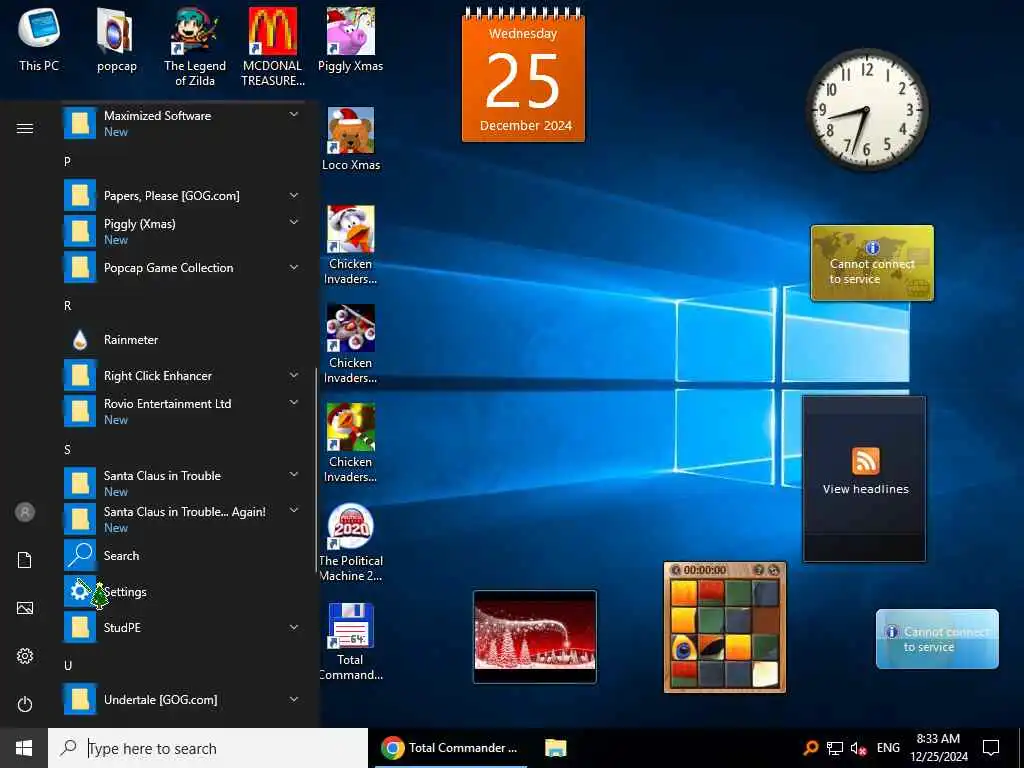Launch MCDONAL TREASURE desktop shortcut
1024x768 pixels.
[272, 47]
